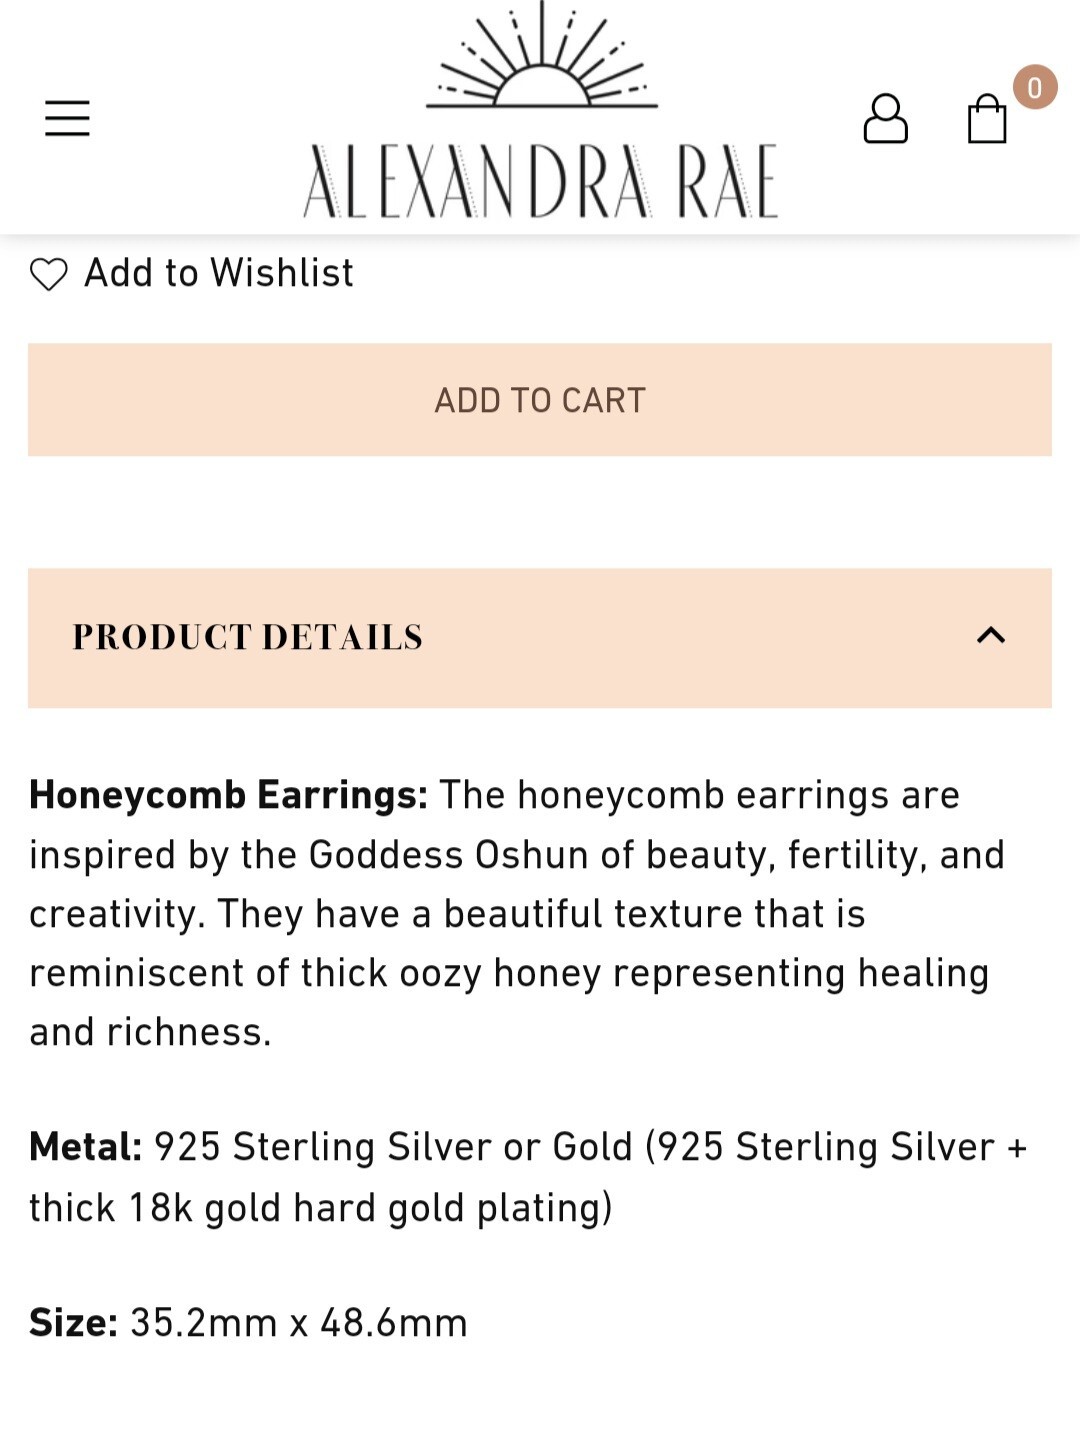Click the 35.2mm x 48.6mm dimensions text
Screen dimensions: 1080x1440
(298, 1323)
